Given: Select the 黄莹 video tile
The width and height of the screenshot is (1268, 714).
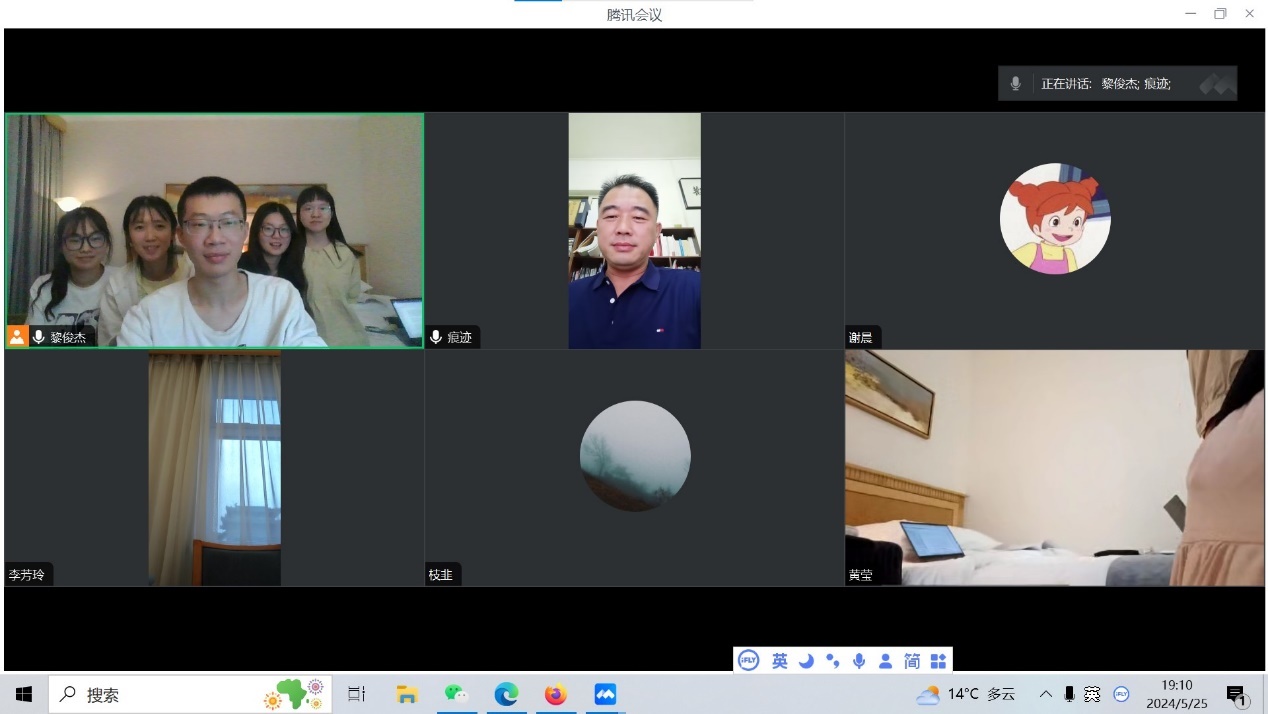Looking at the screenshot, I should [x=1054, y=468].
